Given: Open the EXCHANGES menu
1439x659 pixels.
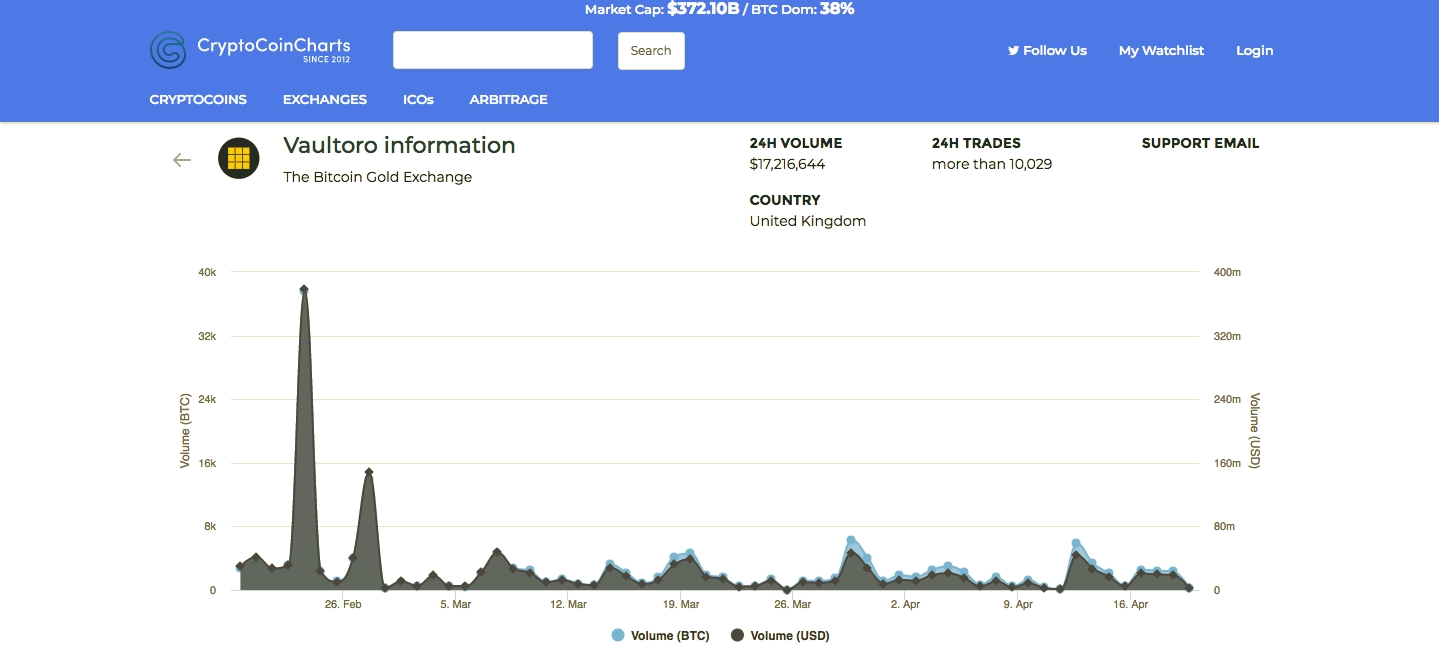Looking at the screenshot, I should tap(325, 100).
